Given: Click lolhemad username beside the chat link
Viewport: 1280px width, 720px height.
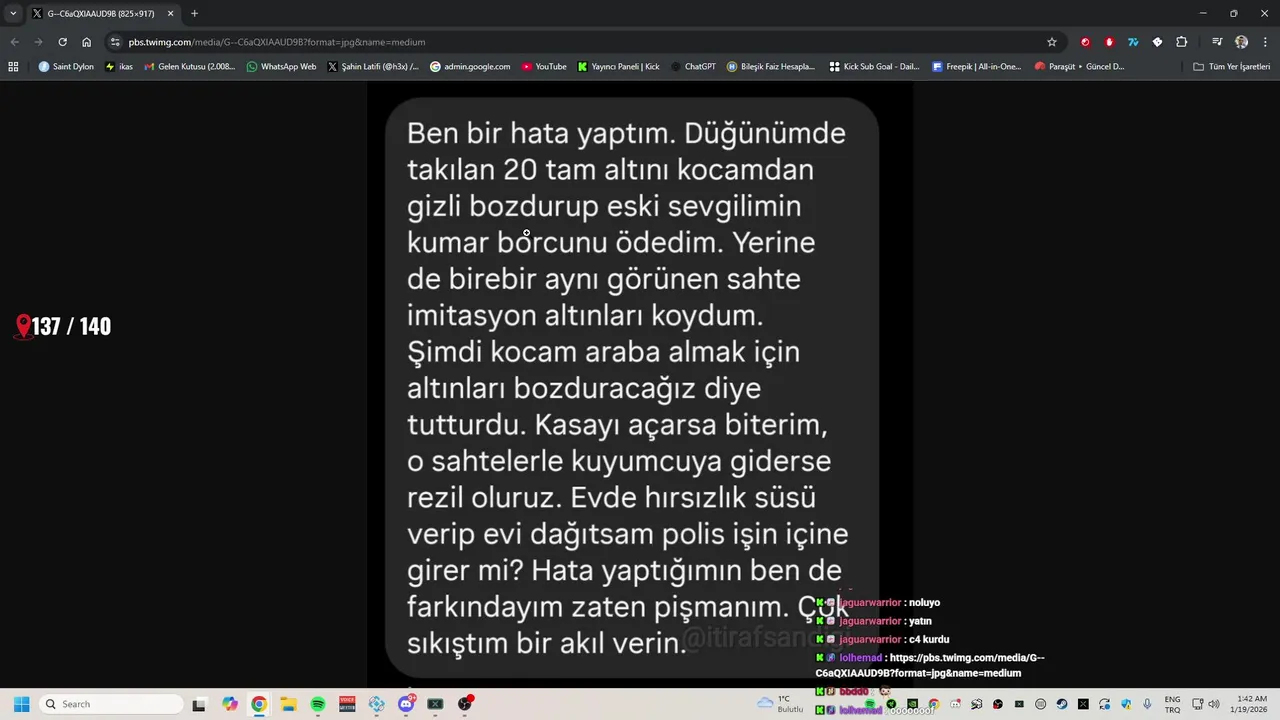Looking at the screenshot, I should click(860, 658).
